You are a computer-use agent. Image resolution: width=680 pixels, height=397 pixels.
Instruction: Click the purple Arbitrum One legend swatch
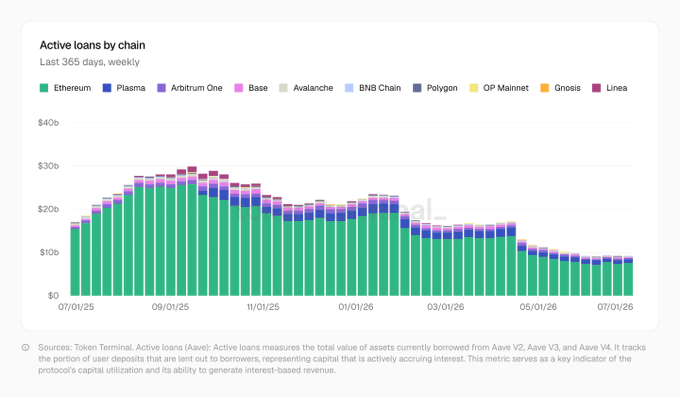point(161,88)
